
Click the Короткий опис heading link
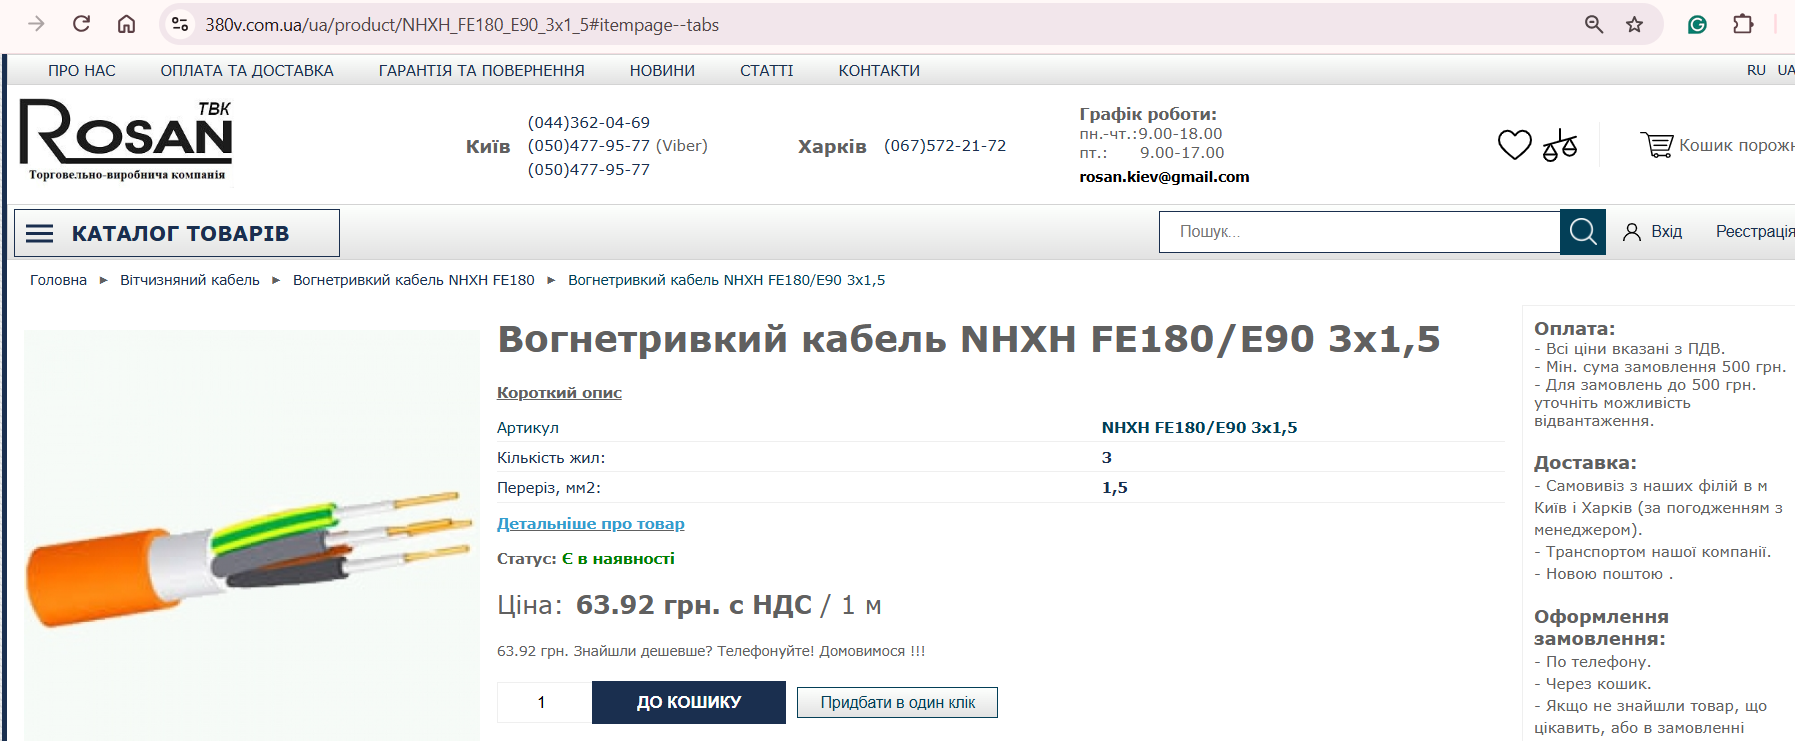559,392
